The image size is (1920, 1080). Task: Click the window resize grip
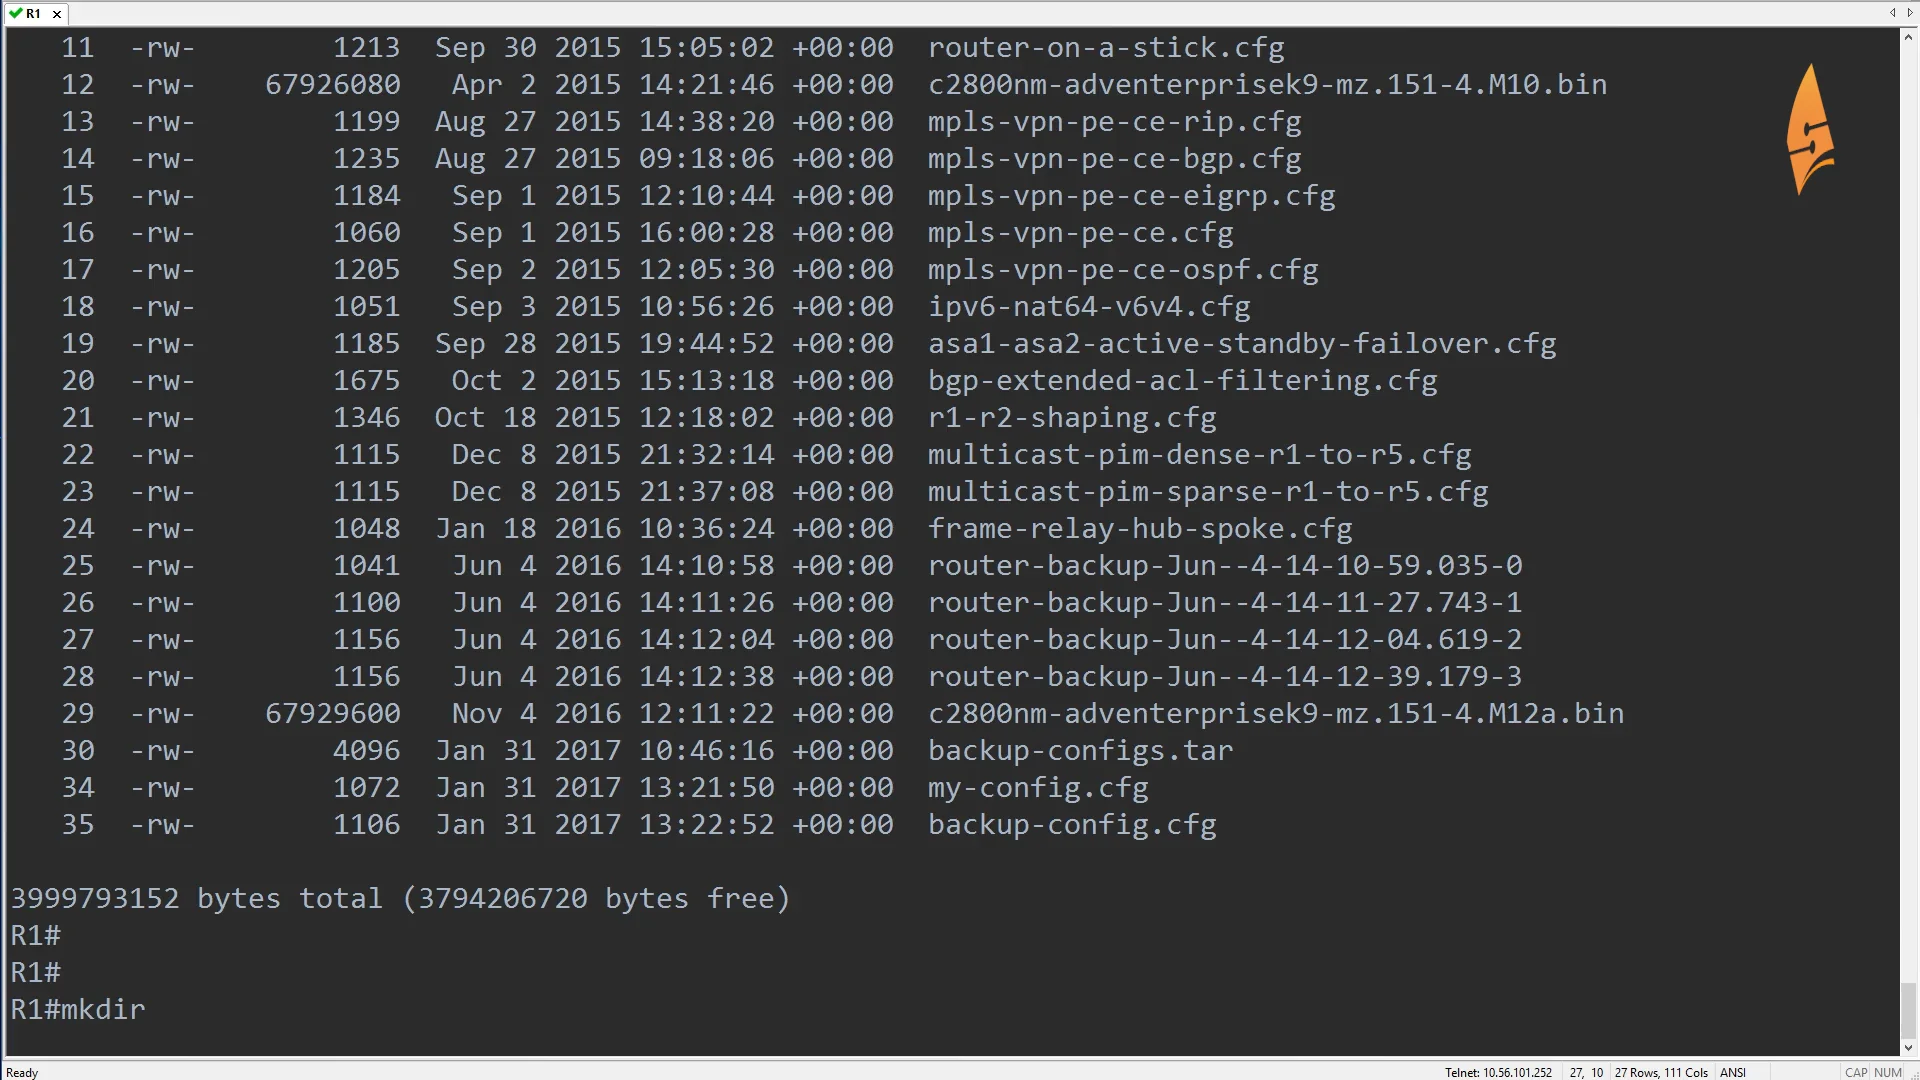1912,1073
